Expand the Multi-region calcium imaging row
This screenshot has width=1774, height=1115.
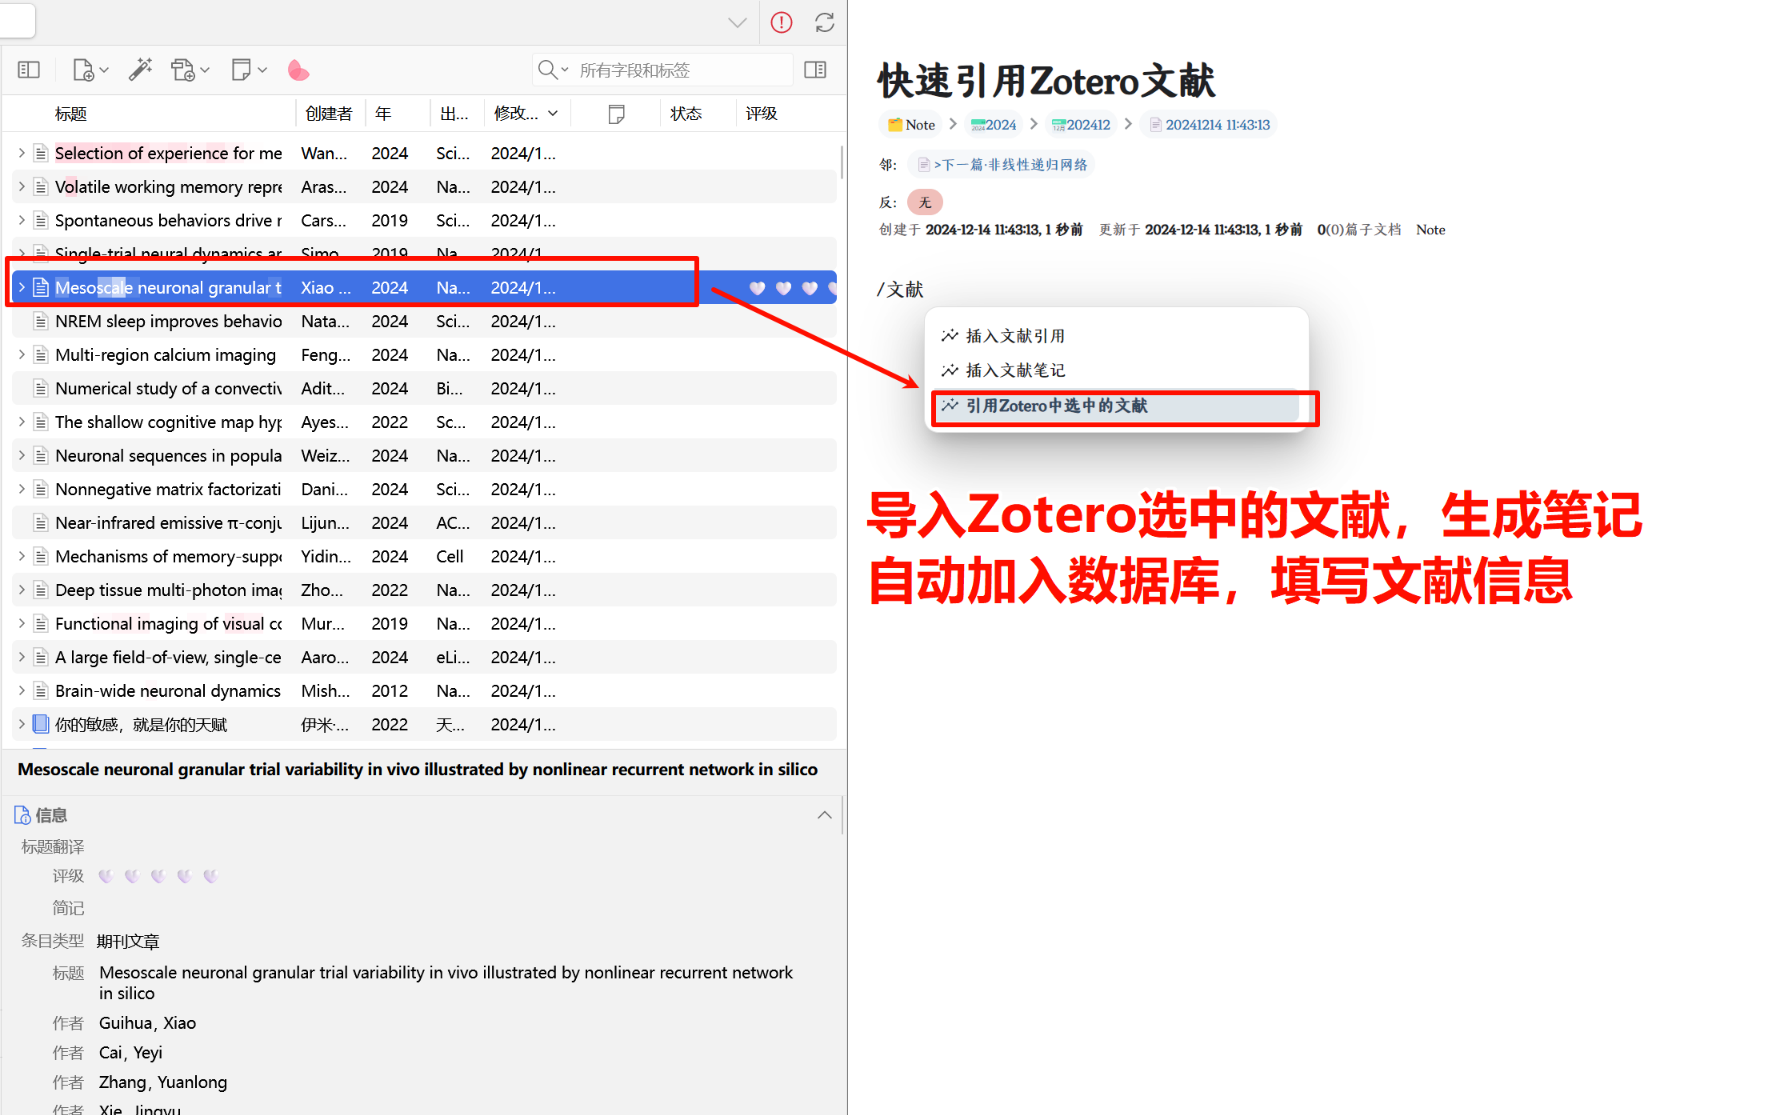[21, 355]
